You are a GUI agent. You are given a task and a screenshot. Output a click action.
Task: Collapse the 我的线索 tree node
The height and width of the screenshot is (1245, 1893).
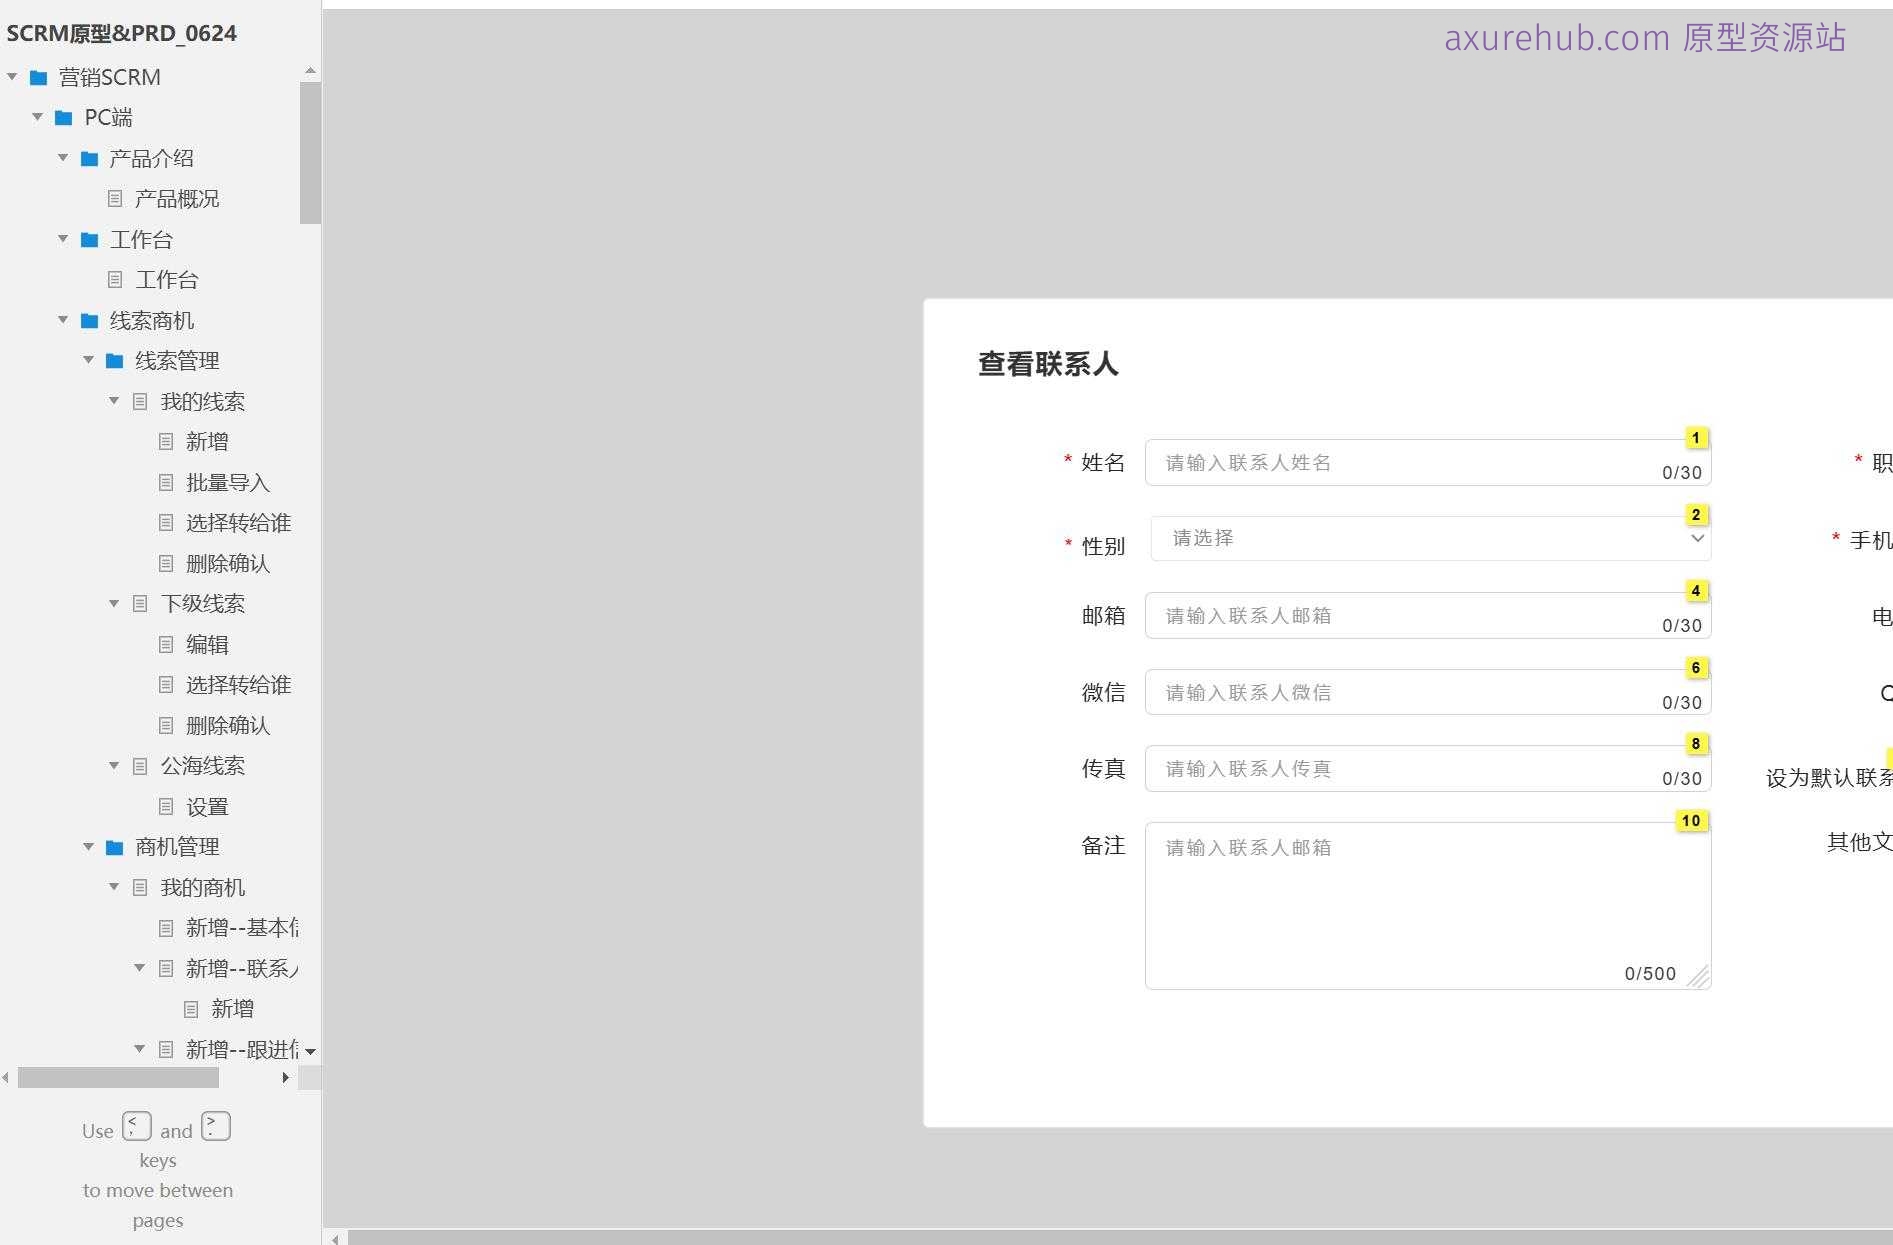pos(112,401)
